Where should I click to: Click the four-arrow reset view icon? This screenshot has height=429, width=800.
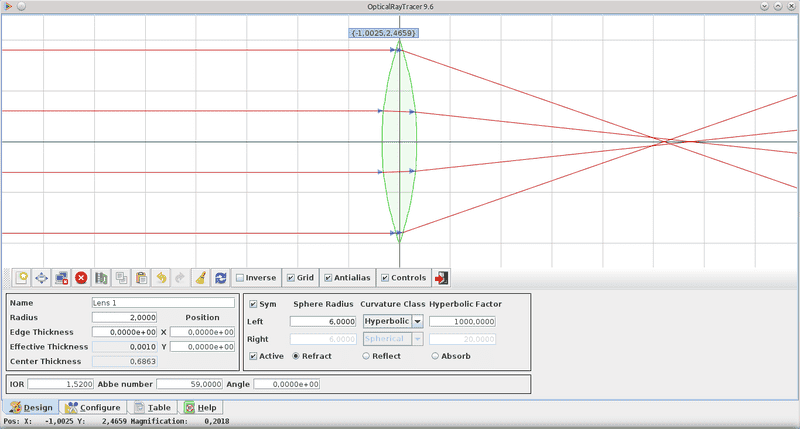pos(41,278)
